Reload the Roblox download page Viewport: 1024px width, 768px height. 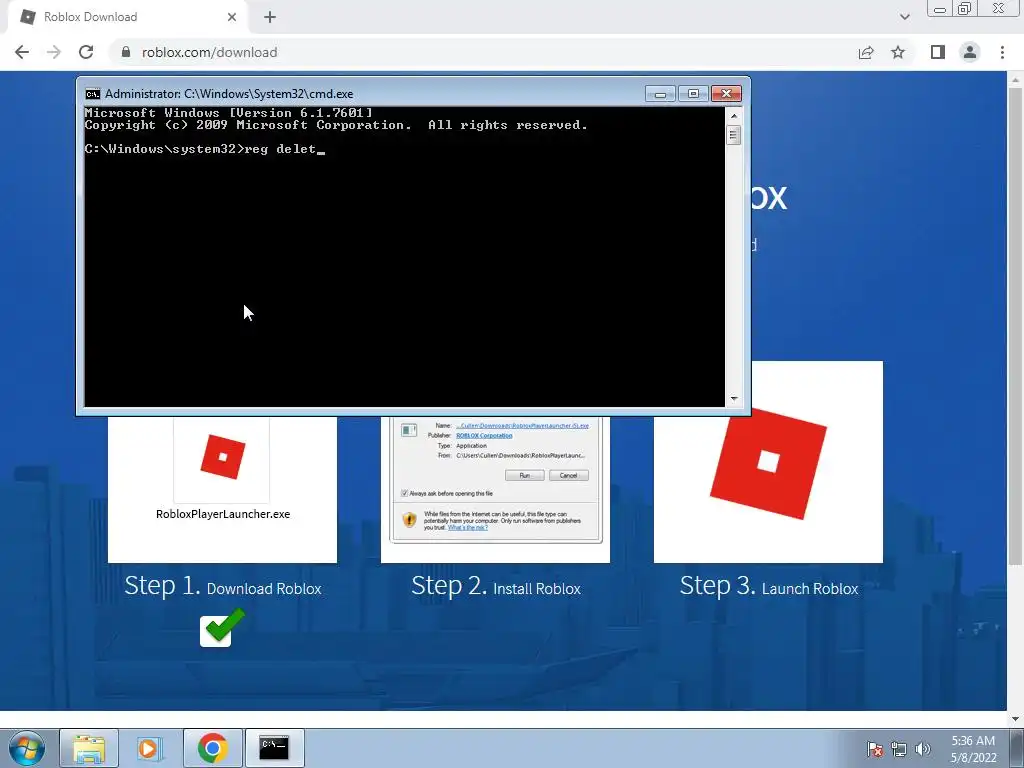(x=86, y=52)
